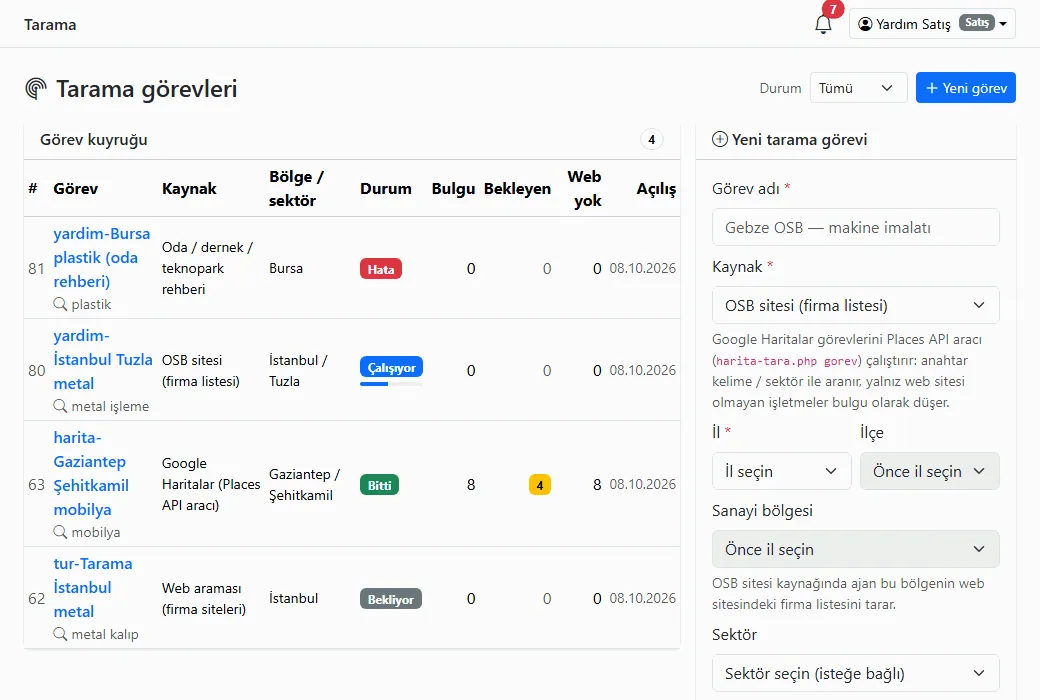Open the İl seçin province dropdown
This screenshot has width=1040, height=700.
pos(781,471)
